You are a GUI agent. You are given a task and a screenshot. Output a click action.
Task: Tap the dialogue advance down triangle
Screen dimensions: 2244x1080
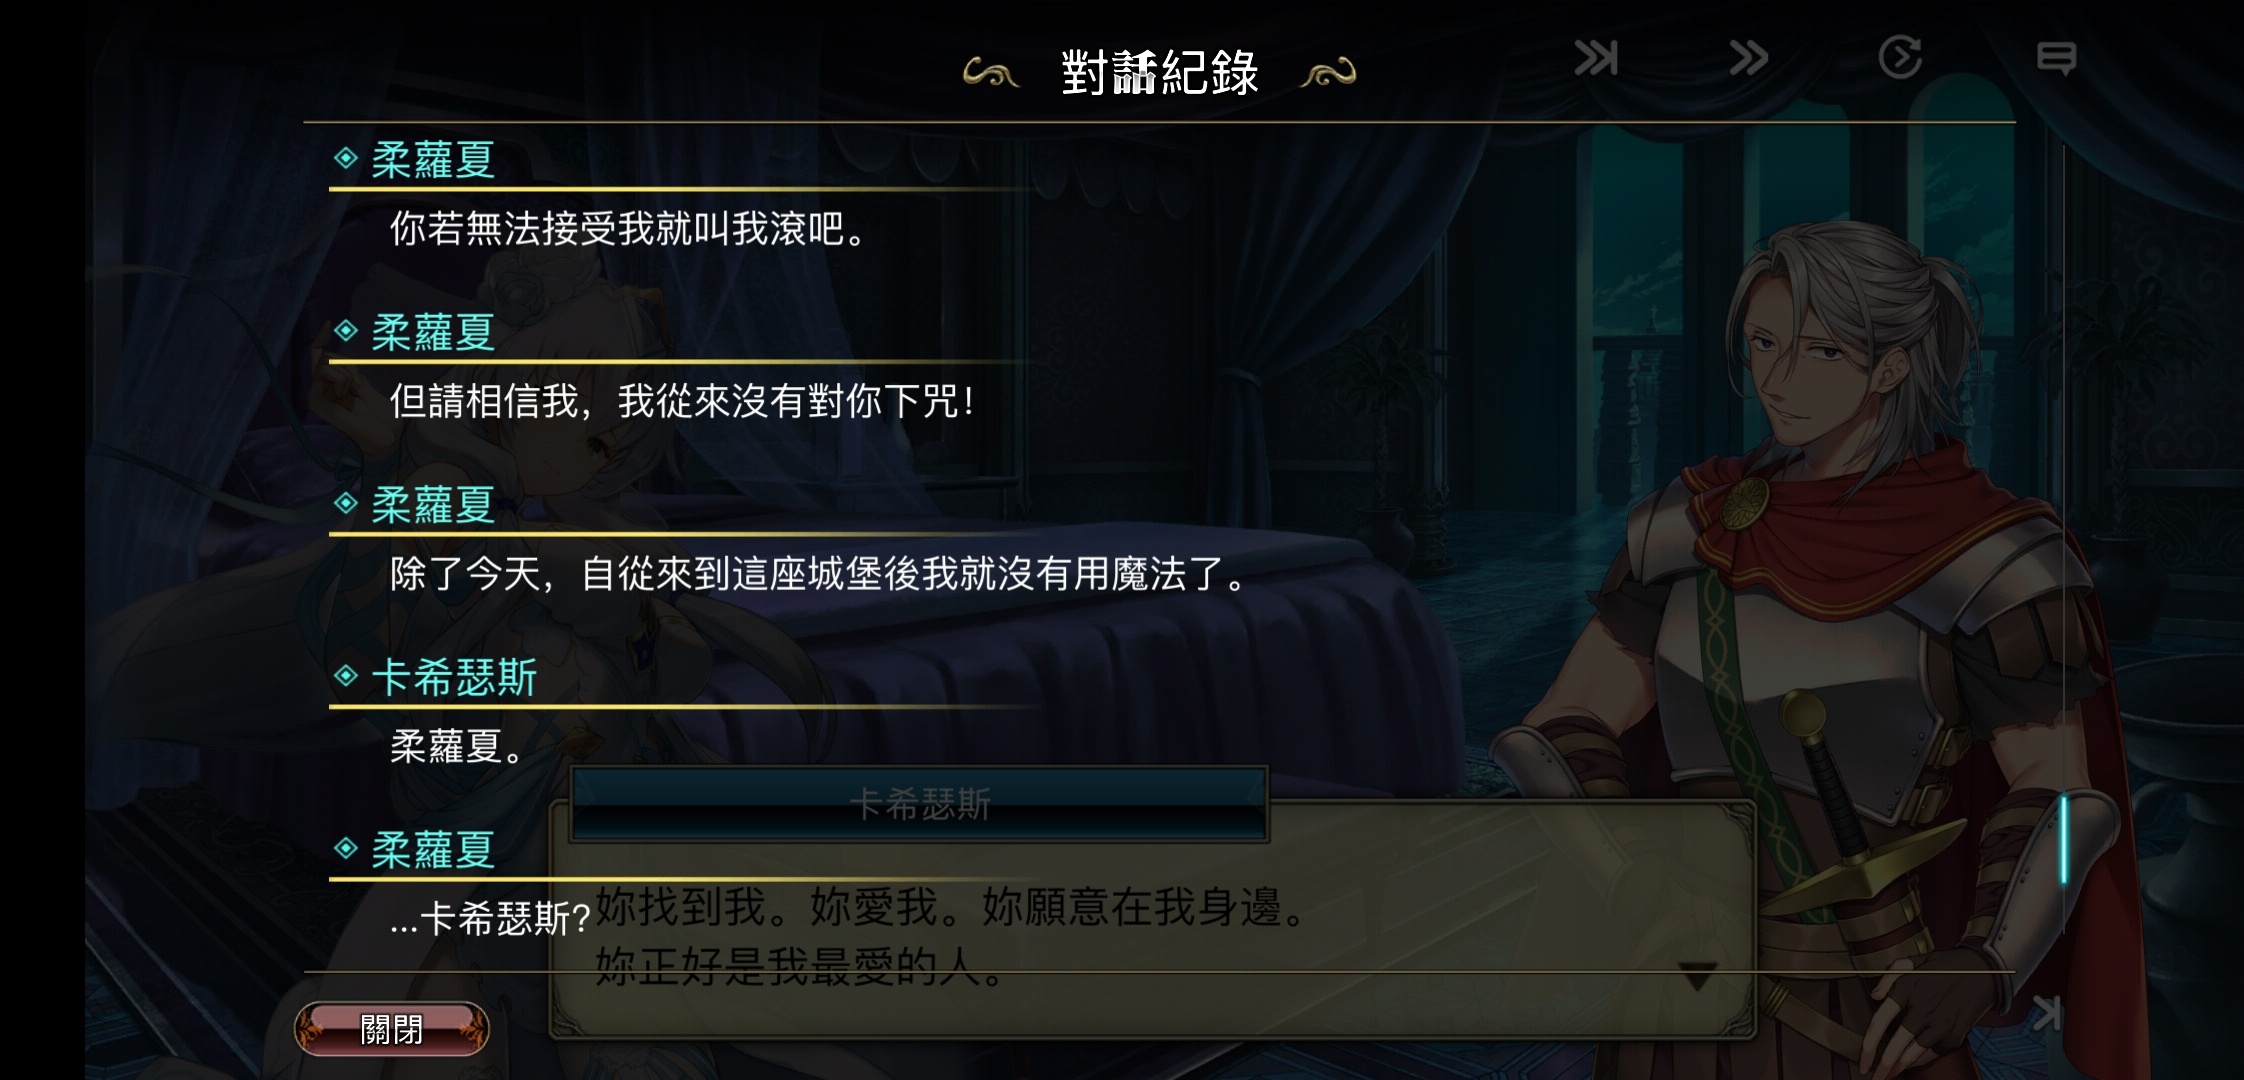click(x=1697, y=975)
